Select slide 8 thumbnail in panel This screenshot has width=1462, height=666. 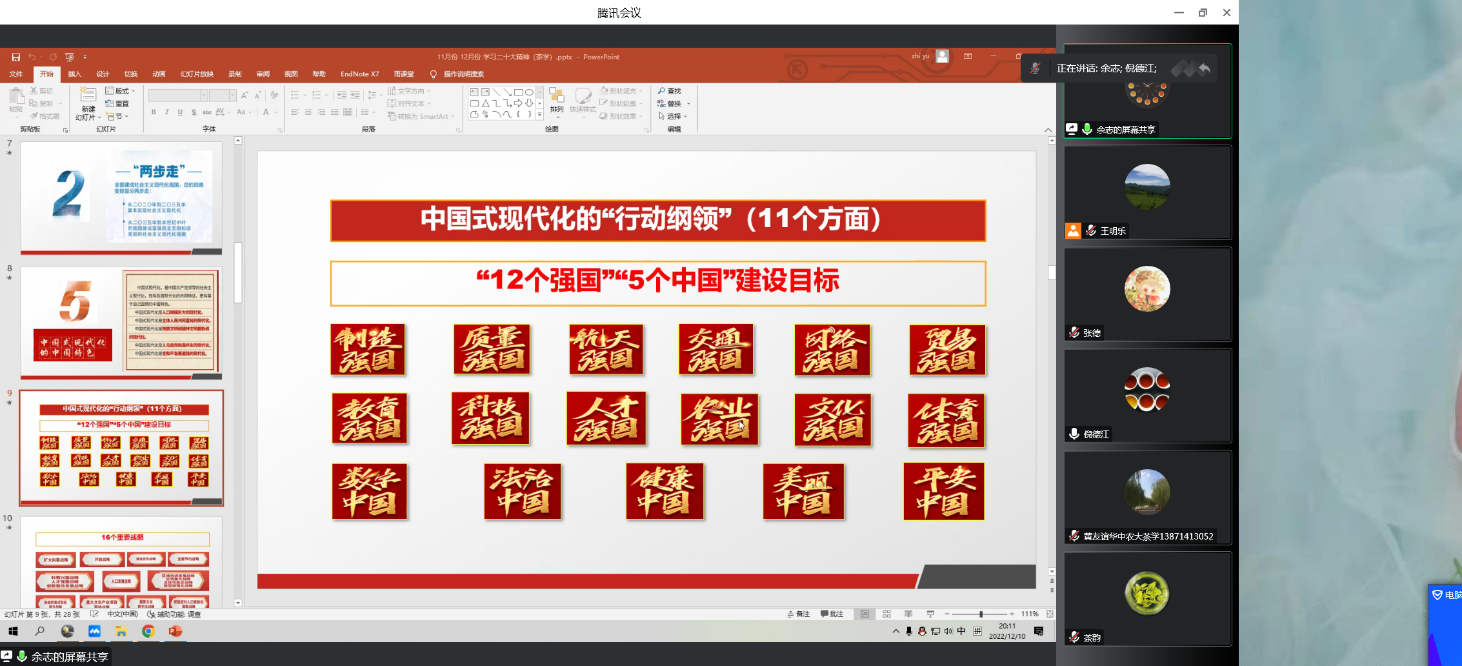click(121, 325)
